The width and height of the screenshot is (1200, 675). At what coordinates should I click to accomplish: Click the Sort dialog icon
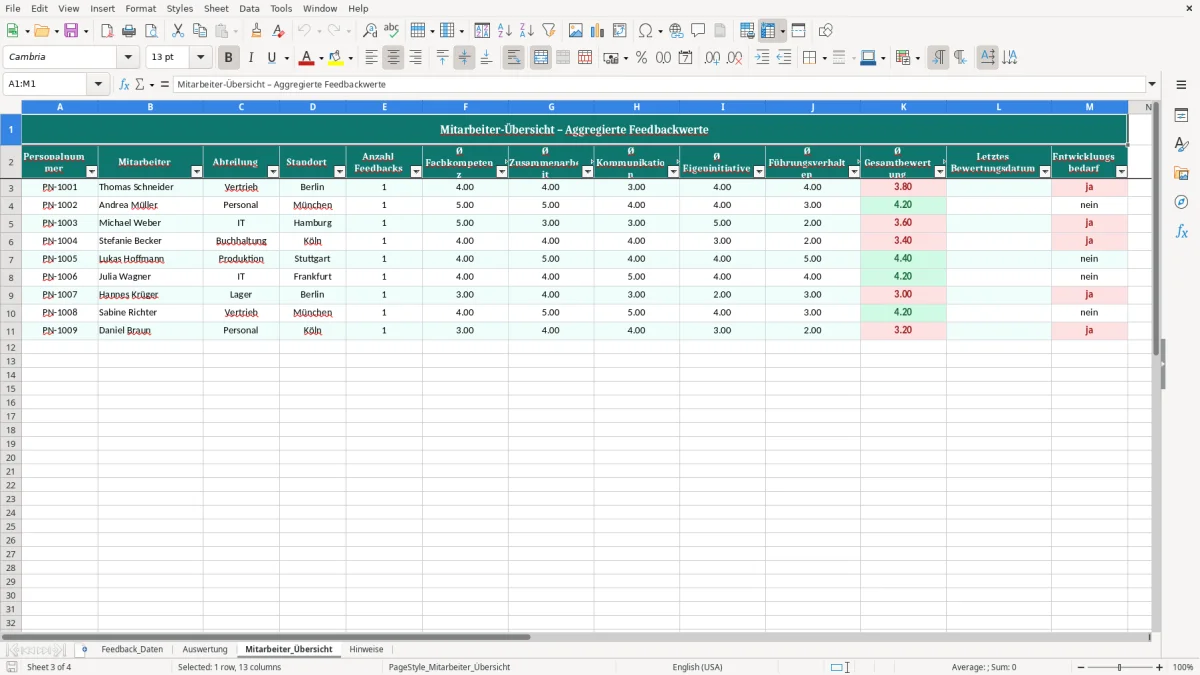tap(482, 31)
